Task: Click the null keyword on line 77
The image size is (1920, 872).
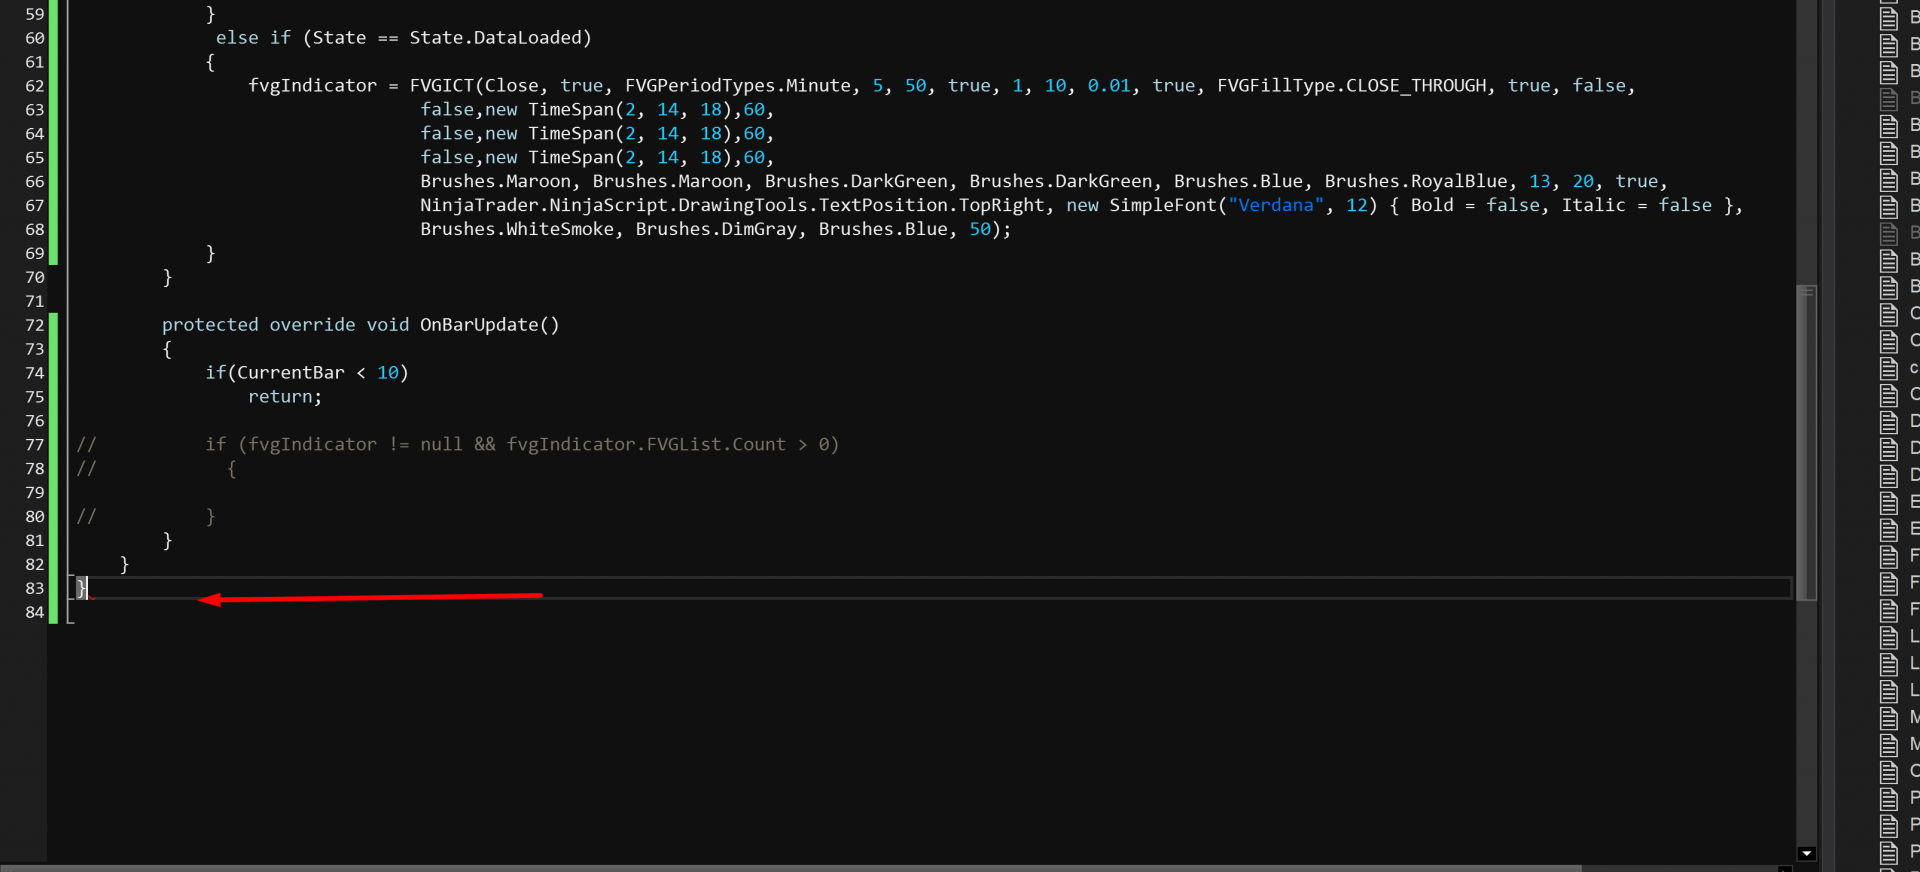Action: [x=441, y=445]
